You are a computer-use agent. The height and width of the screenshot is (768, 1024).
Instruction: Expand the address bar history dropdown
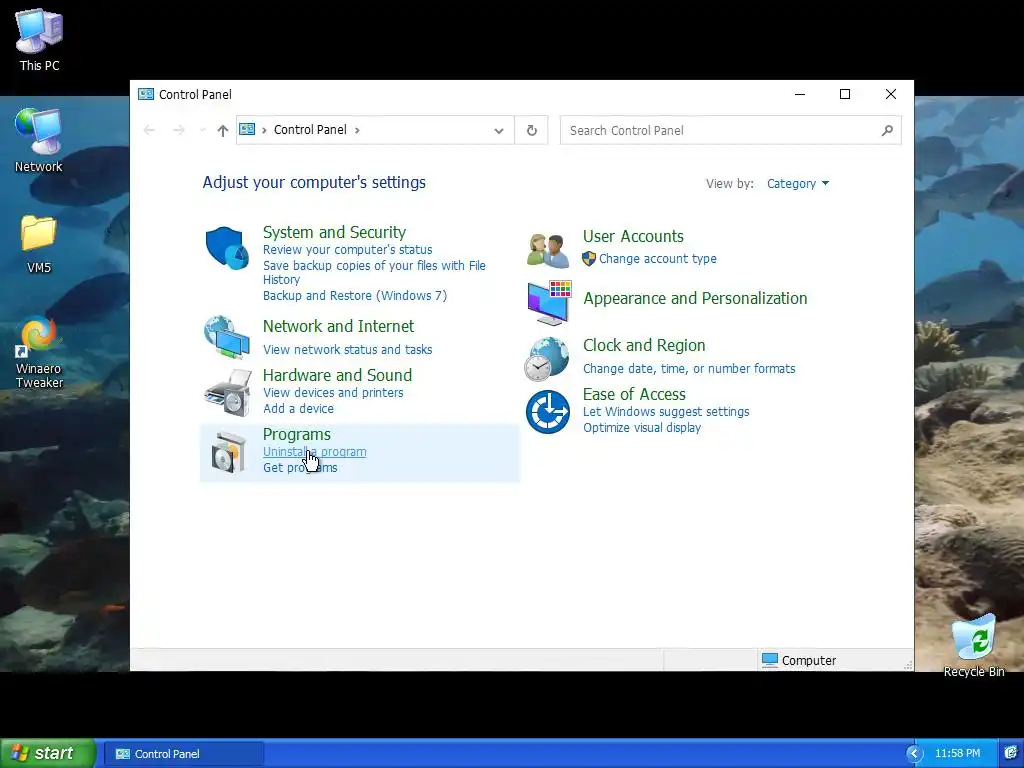[x=499, y=131]
